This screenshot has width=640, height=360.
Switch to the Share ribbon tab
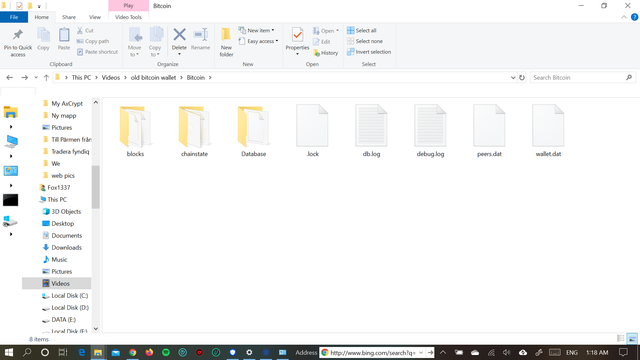69,17
